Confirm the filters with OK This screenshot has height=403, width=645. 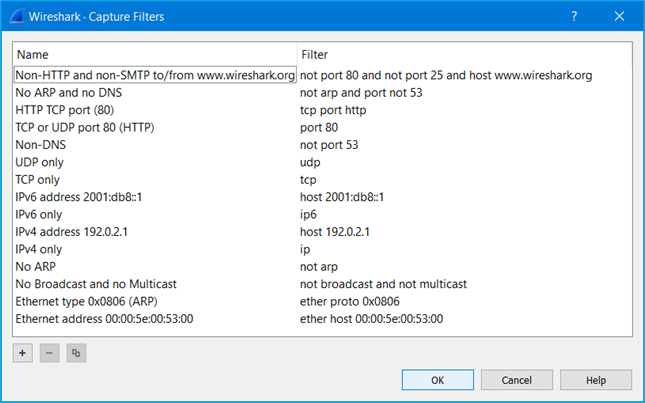pos(438,380)
